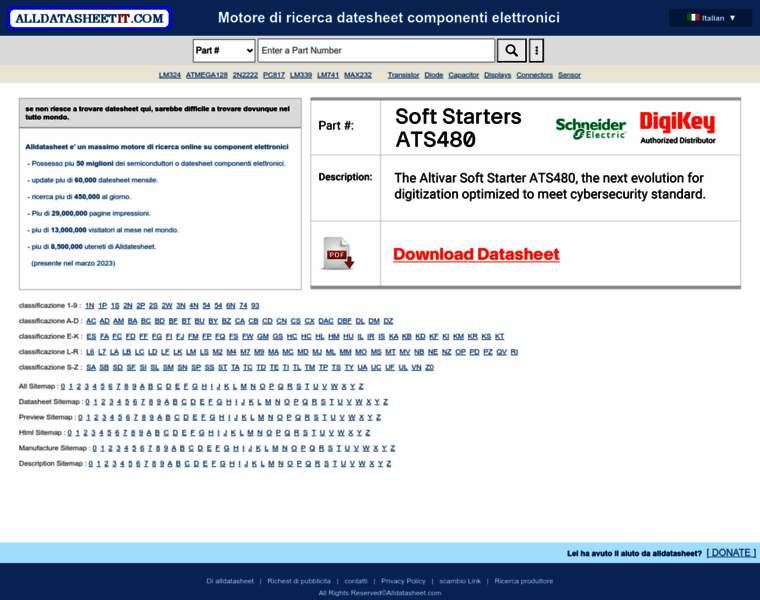Click the Soft Starters ATS480 part title

[458, 128]
